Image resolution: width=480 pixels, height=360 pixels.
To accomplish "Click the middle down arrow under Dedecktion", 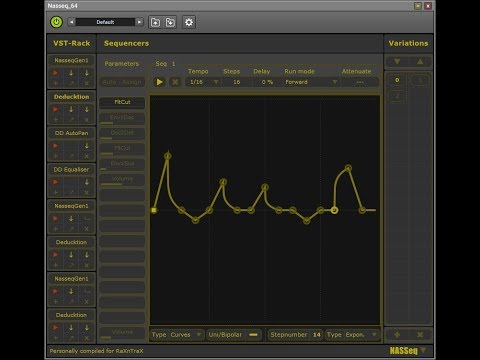I will tap(71, 109).
